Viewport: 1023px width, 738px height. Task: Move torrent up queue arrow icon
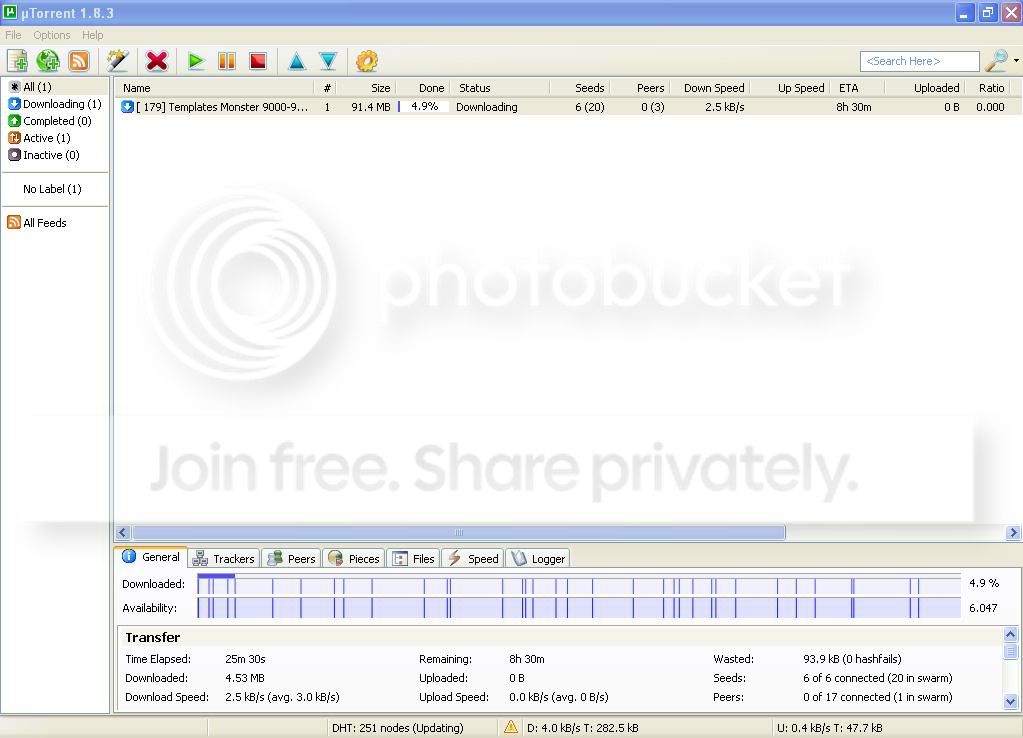pyautogui.click(x=297, y=61)
